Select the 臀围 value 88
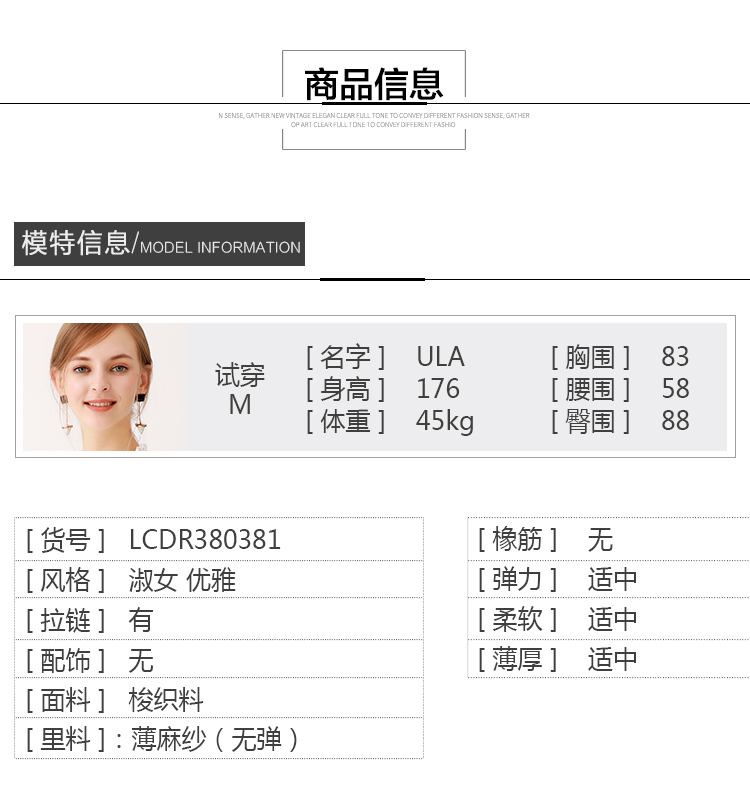The image size is (750, 797). coord(675,421)
